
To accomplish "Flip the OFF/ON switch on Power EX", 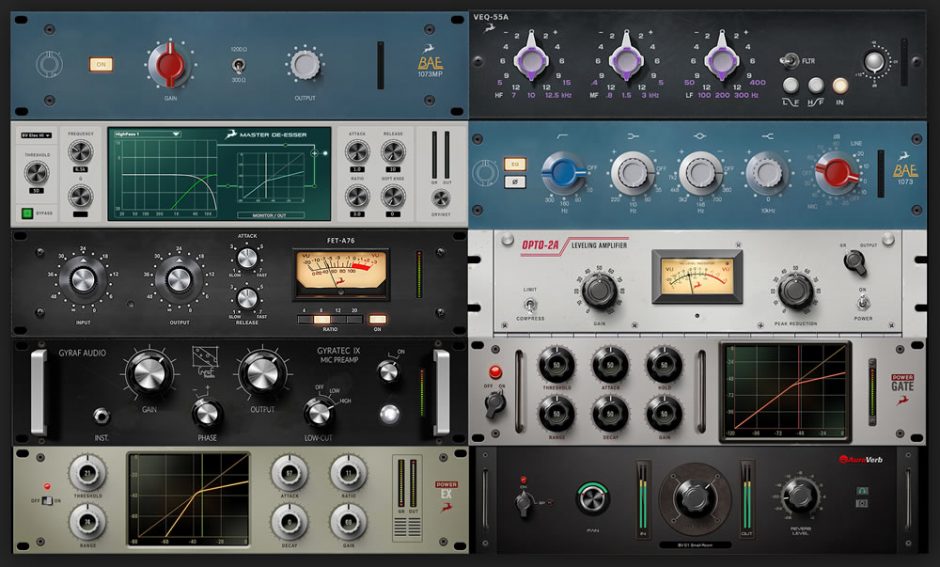I will point(47,500).
